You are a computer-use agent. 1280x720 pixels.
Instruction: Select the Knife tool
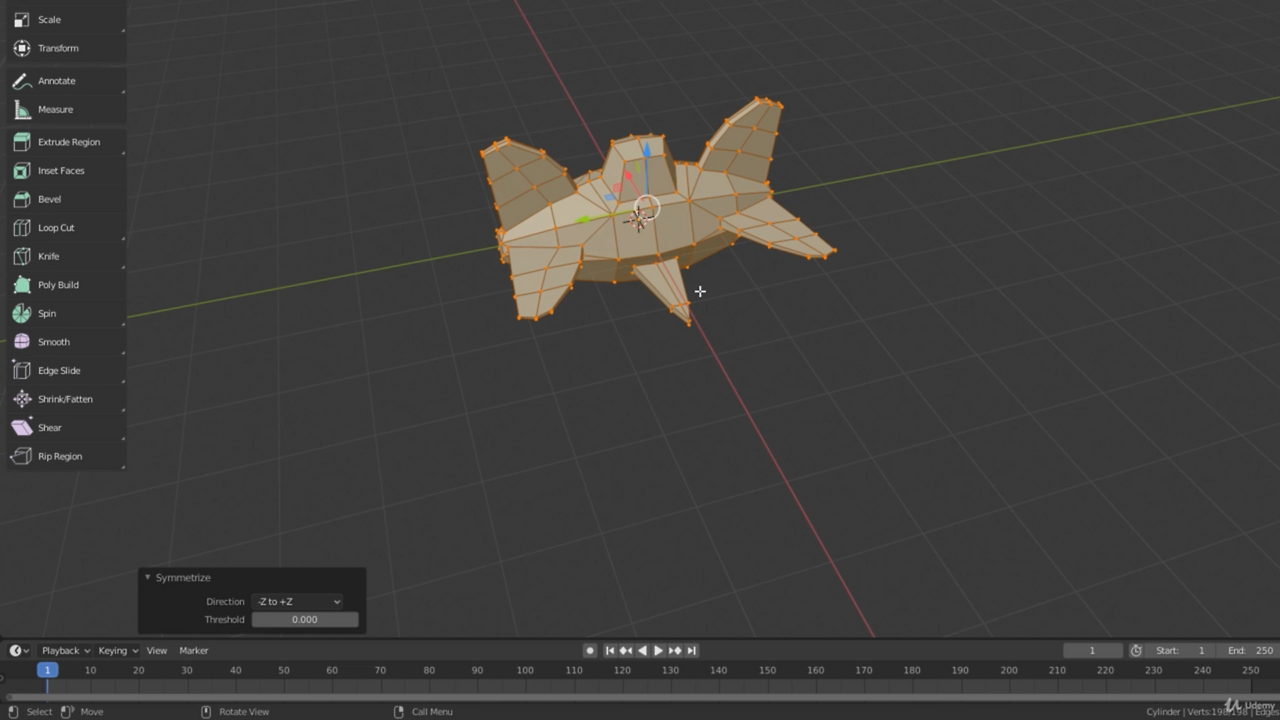(66, 256)
